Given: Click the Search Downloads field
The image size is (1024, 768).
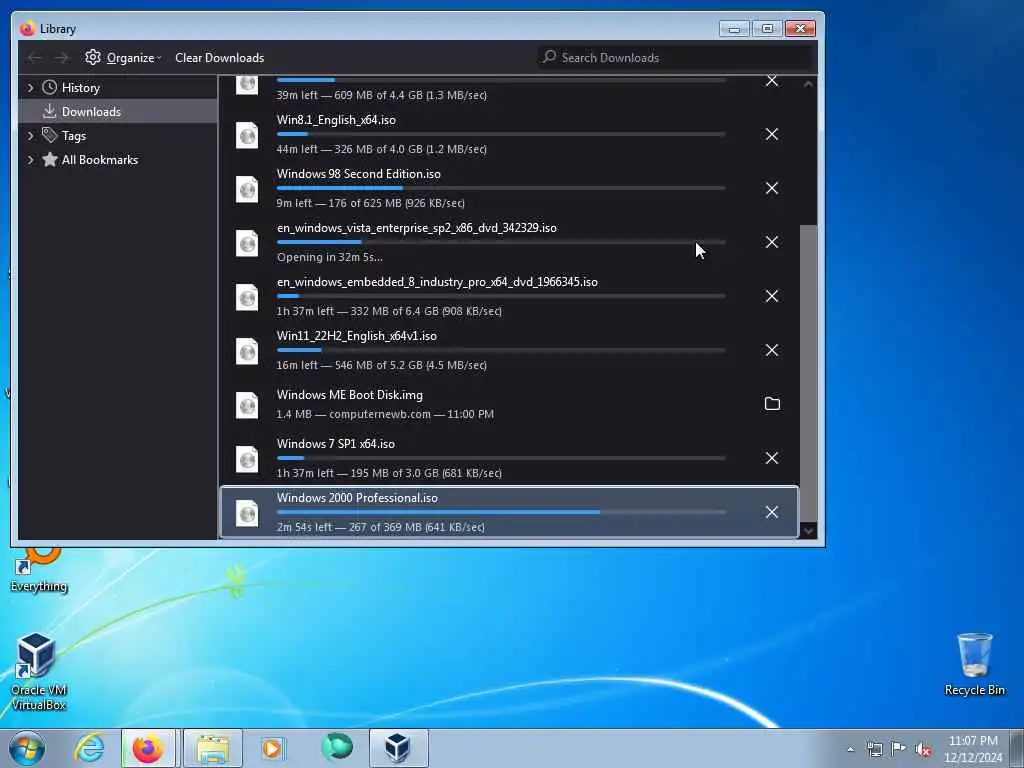Looking at the screenshot, I should (x=676, y=57).
